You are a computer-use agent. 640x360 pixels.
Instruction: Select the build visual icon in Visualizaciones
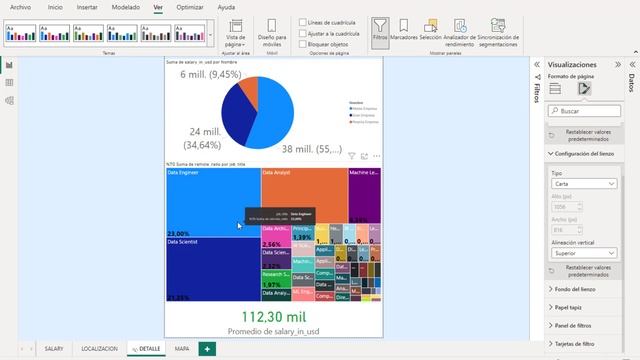point(555,89)
